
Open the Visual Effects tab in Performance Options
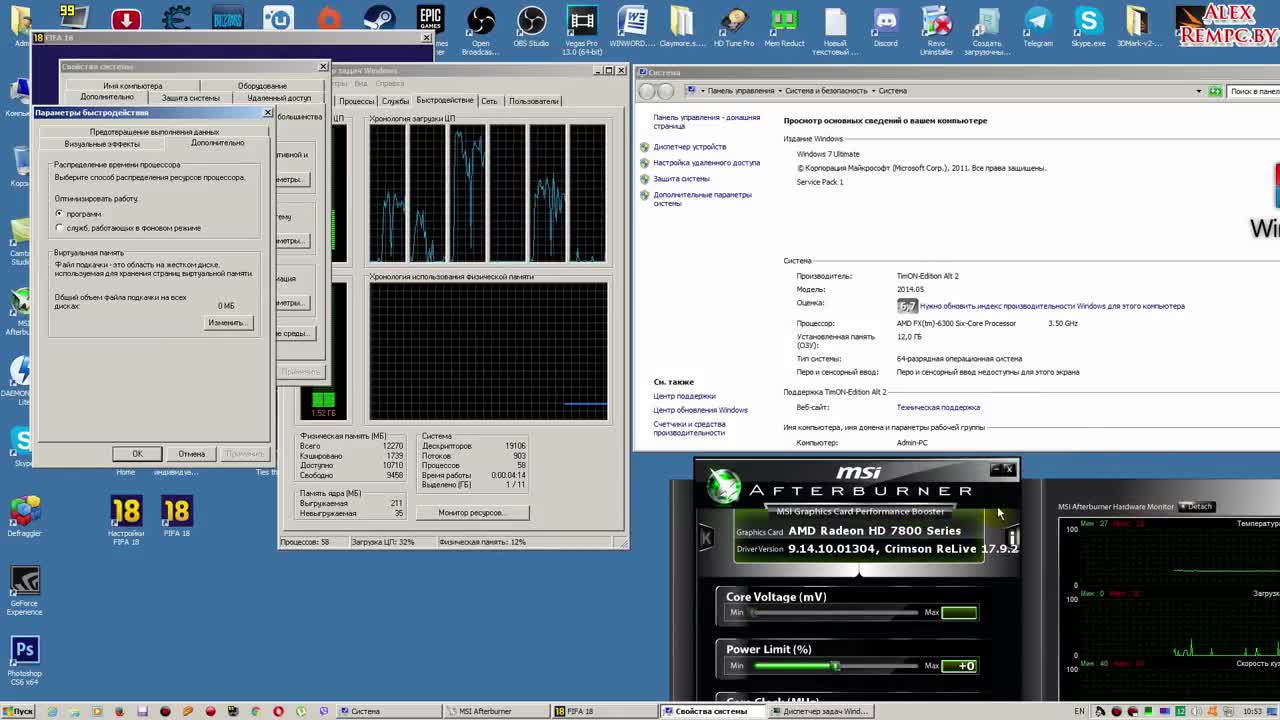click(x=102, y=144)
